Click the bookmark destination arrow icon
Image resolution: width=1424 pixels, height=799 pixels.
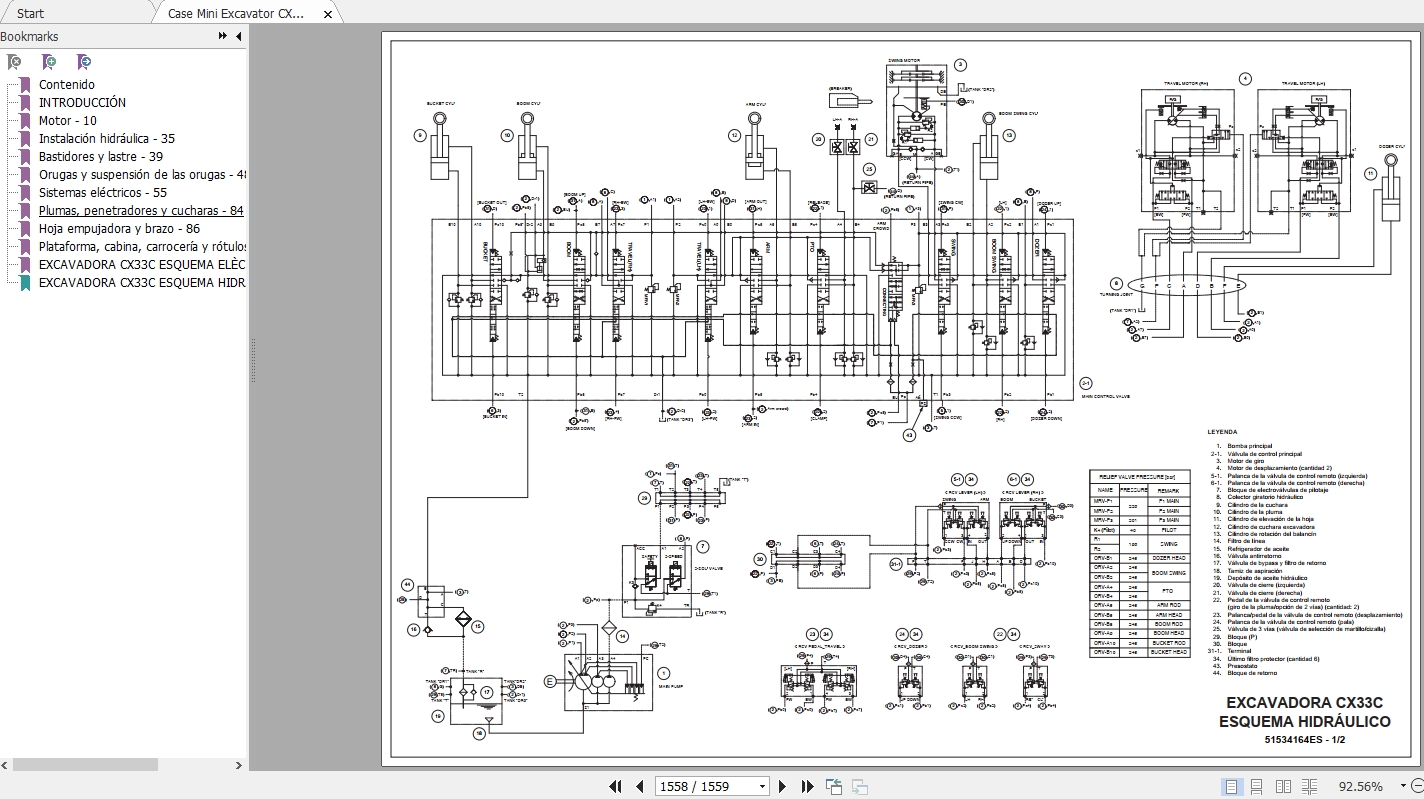coord(84,62)
